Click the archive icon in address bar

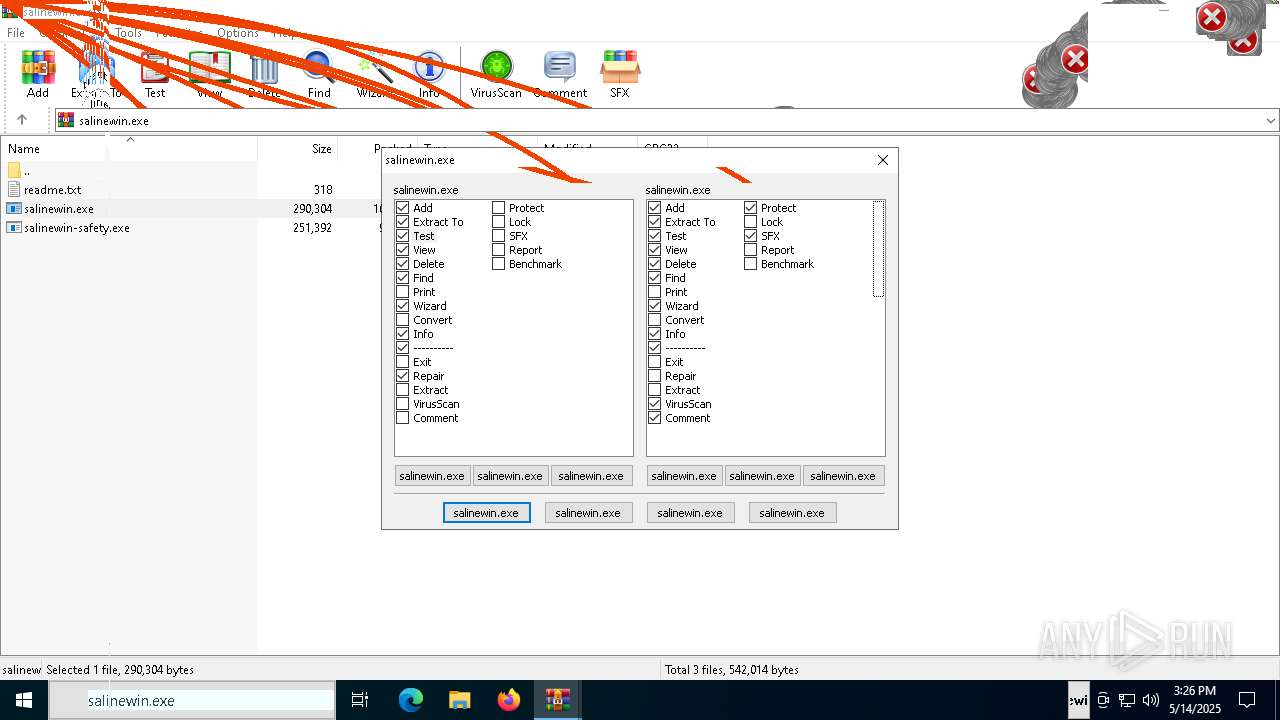66,120
